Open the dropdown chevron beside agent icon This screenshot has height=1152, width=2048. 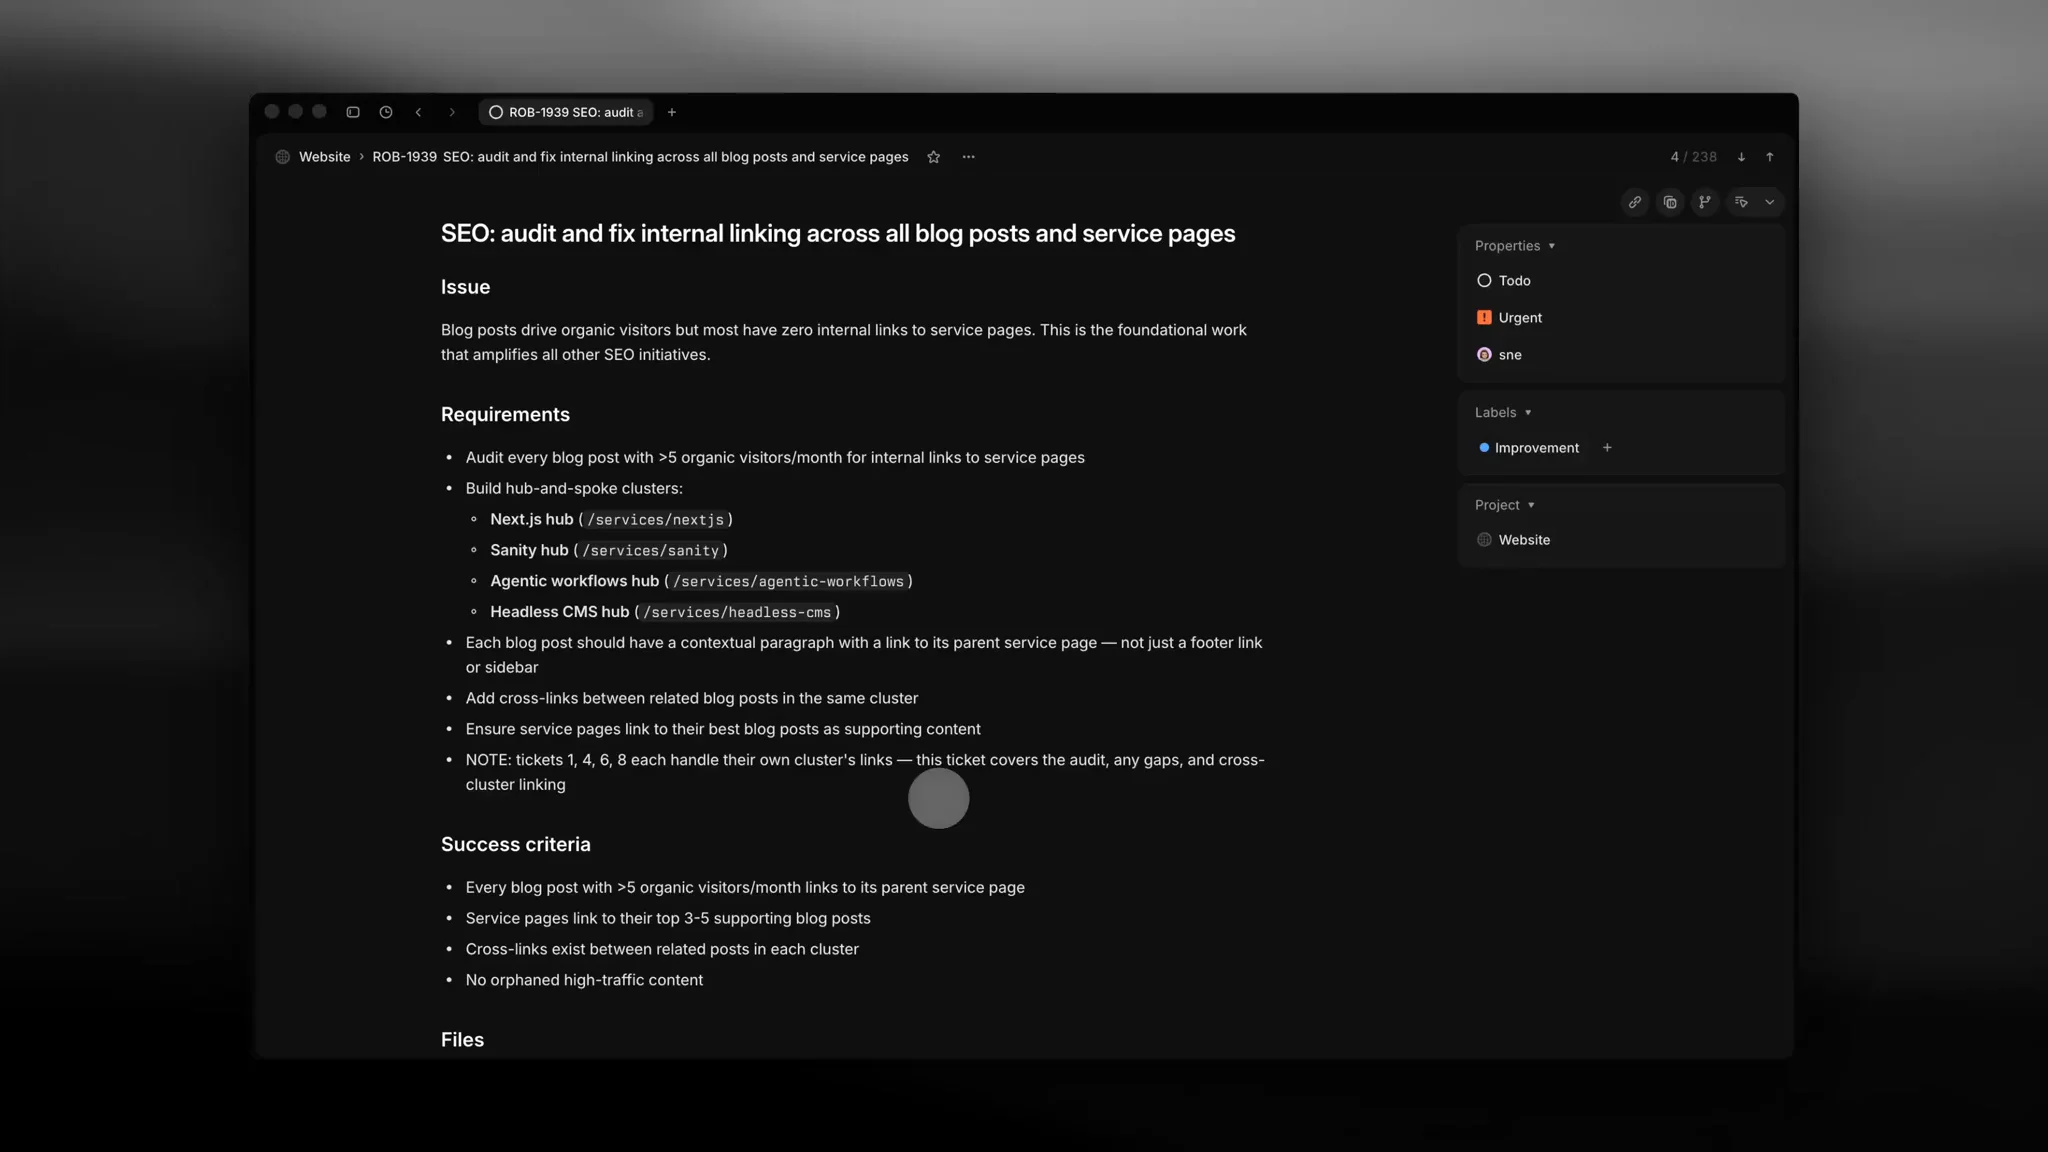tap(1770, 202)
